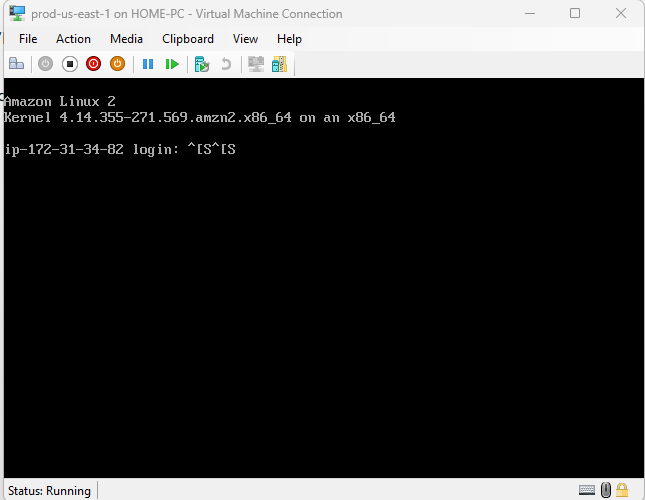Click the mouse icon in the status bar
Image resolution: width=645 pixels, height=500 pixels.
pos(606,490)
